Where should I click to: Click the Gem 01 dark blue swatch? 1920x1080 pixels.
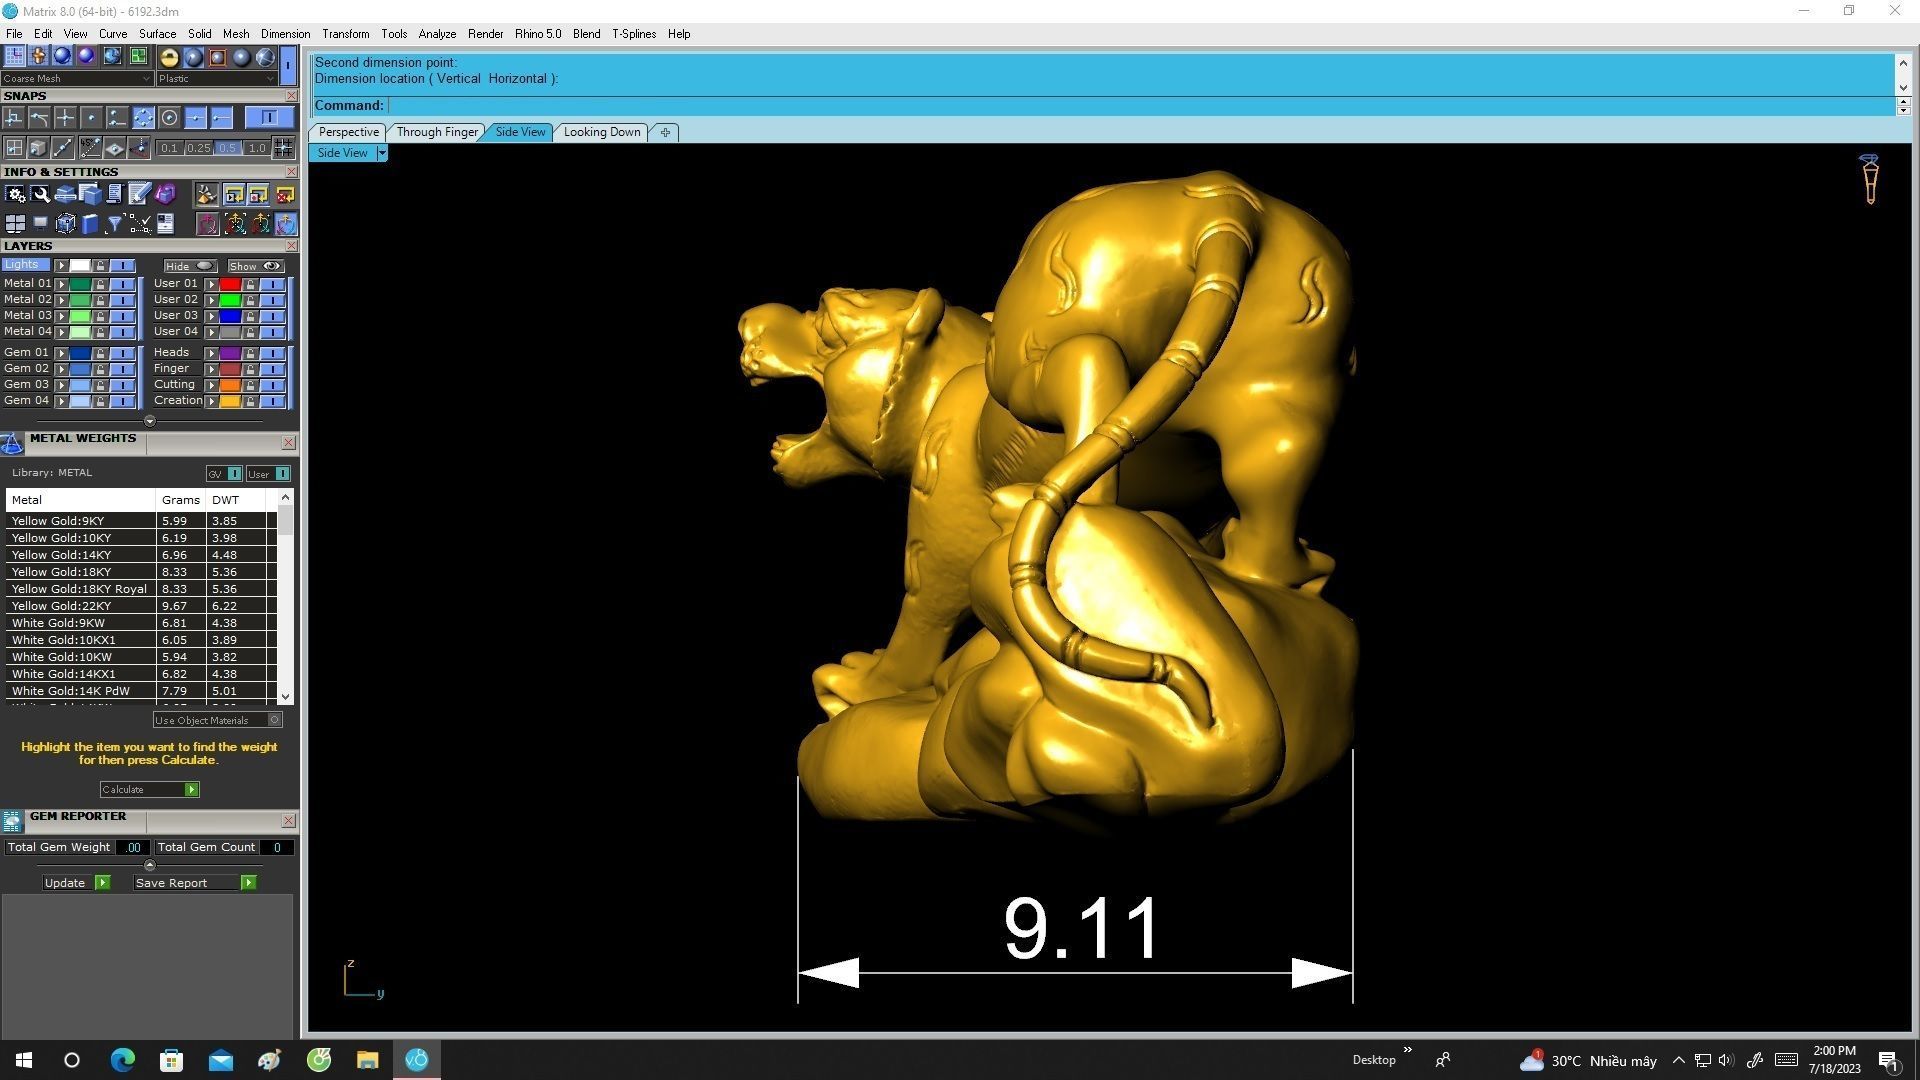pyautogui.click(x=80, y=353)
